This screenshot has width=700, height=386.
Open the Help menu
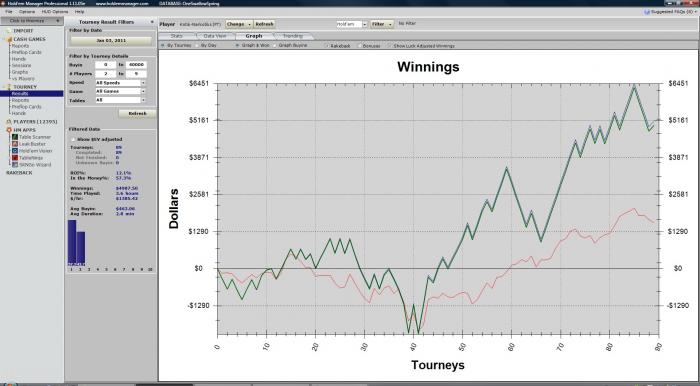click(79, 12)
